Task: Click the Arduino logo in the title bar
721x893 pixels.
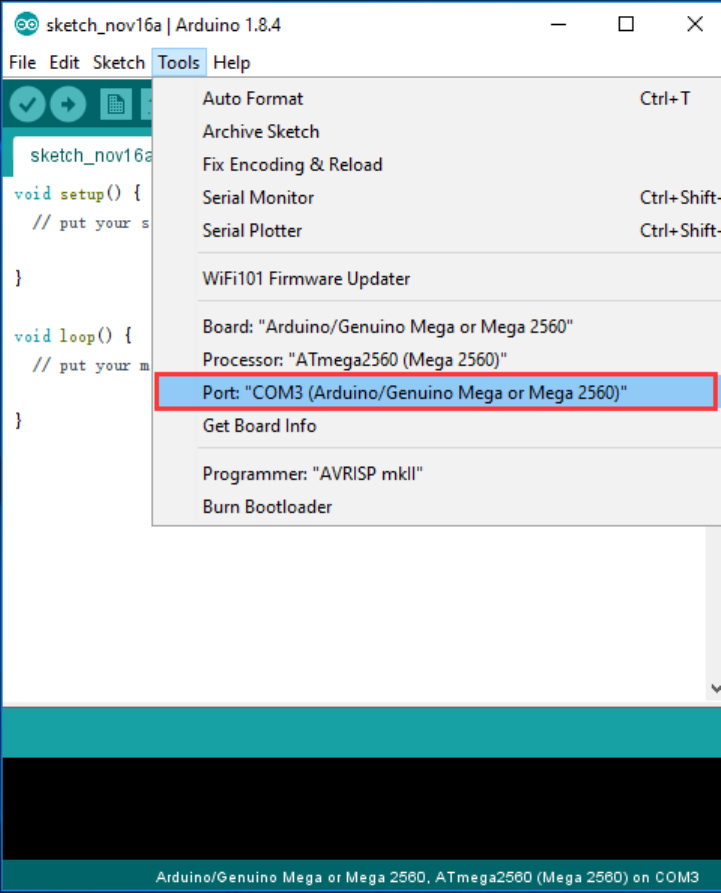Action: click(x=26, y=24)
